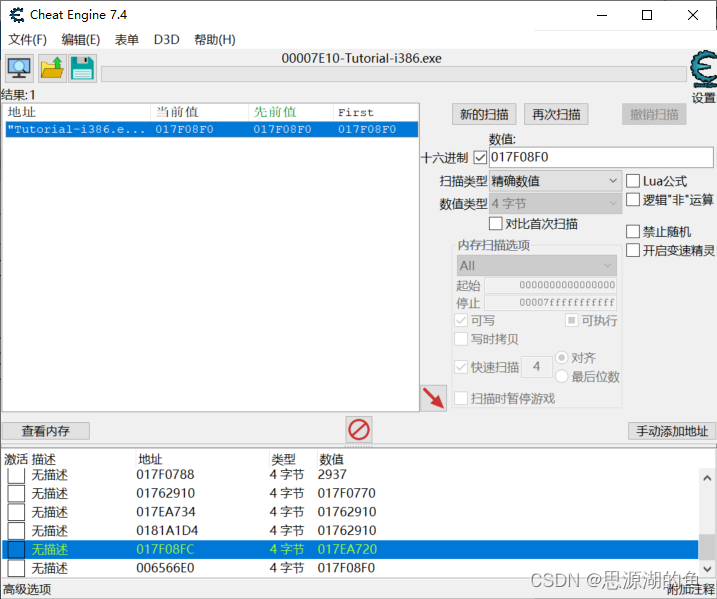This screenshot has height=599, width=717.
Task: Click the fast scan alignment field showing 4
Action: point(537,367)
